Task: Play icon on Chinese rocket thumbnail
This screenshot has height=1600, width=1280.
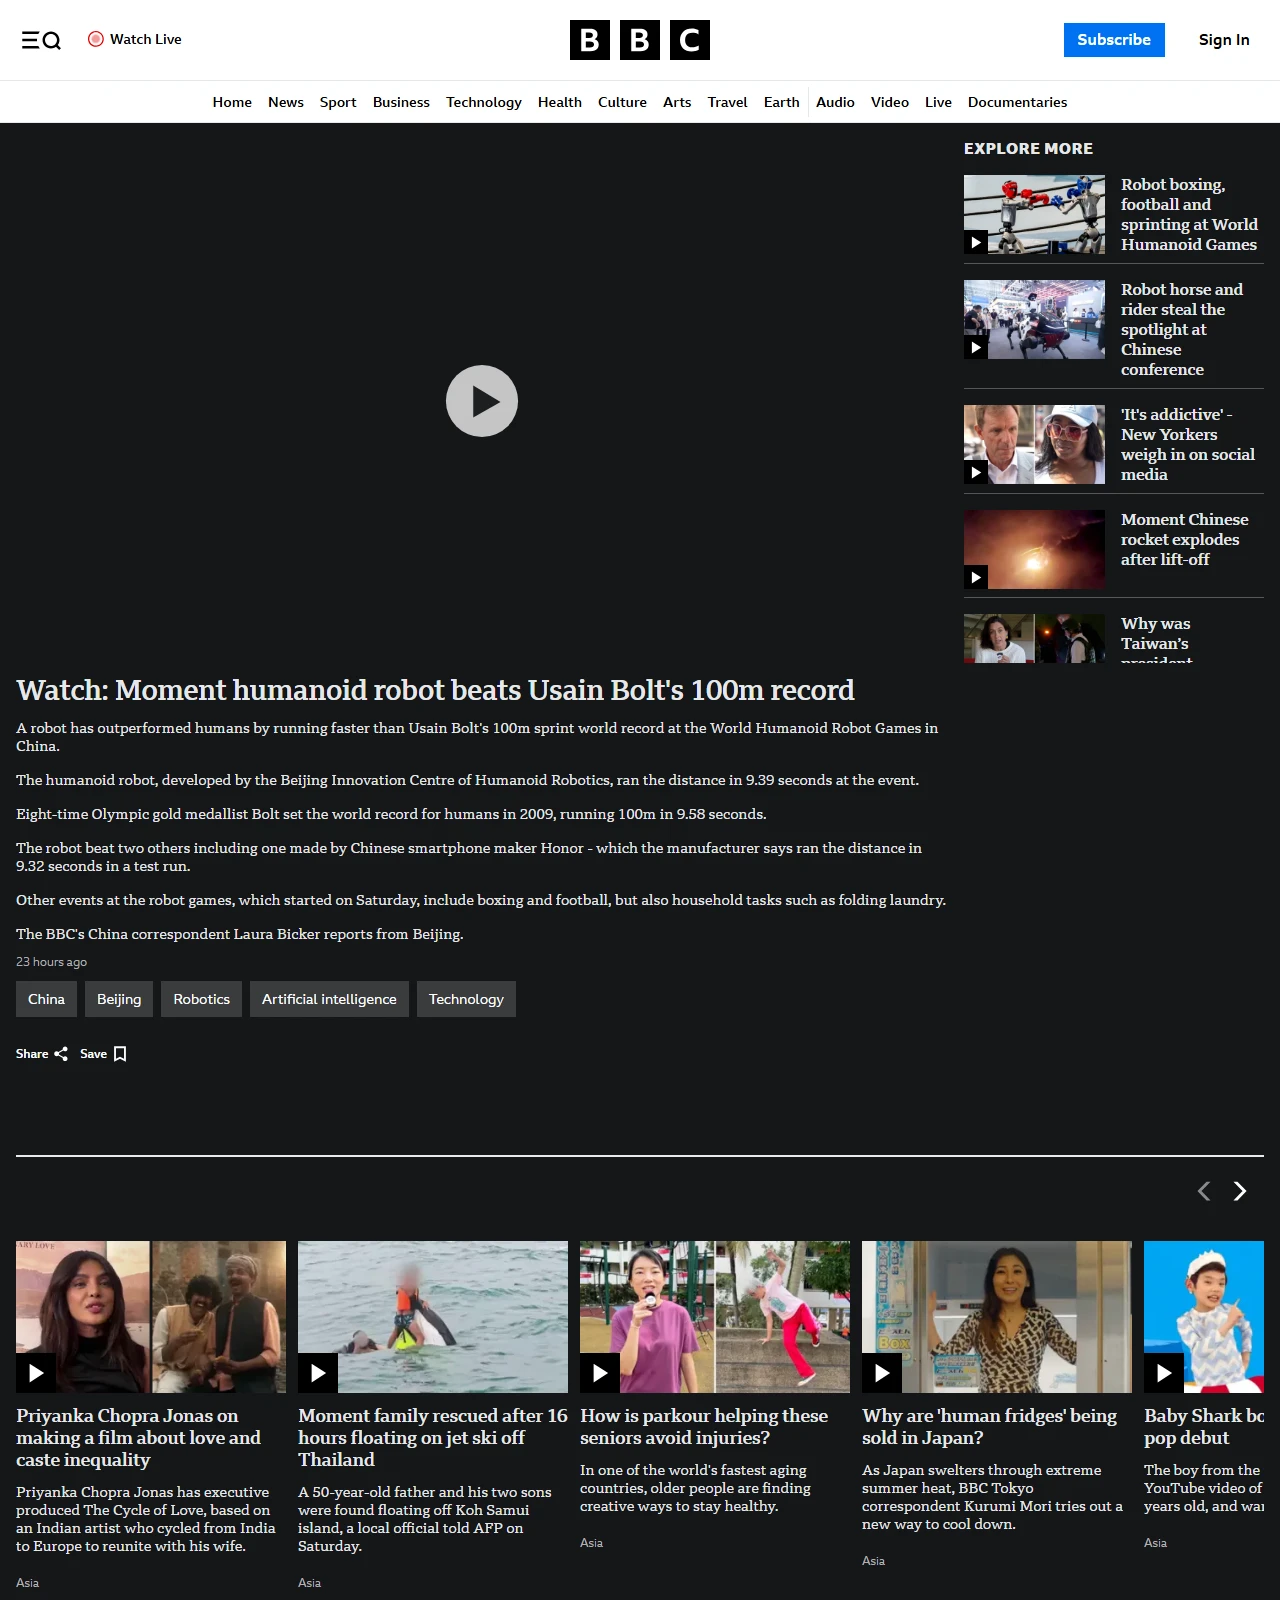Action: coord(976,577)
